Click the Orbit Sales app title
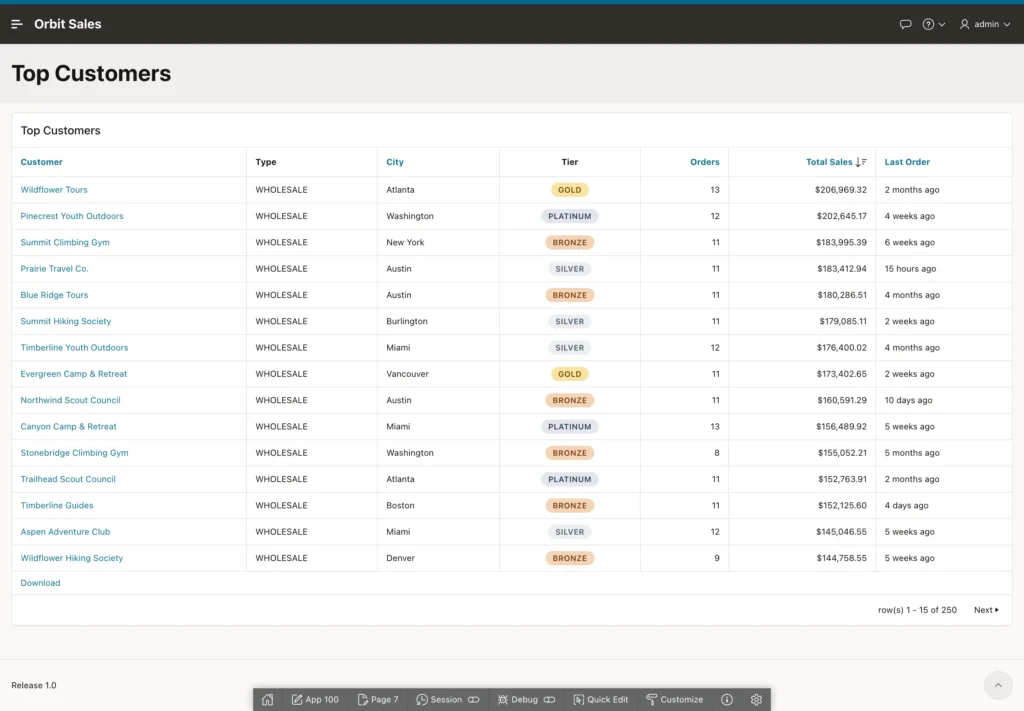This screenshot has height=711, width=1024. click(68, 24)
